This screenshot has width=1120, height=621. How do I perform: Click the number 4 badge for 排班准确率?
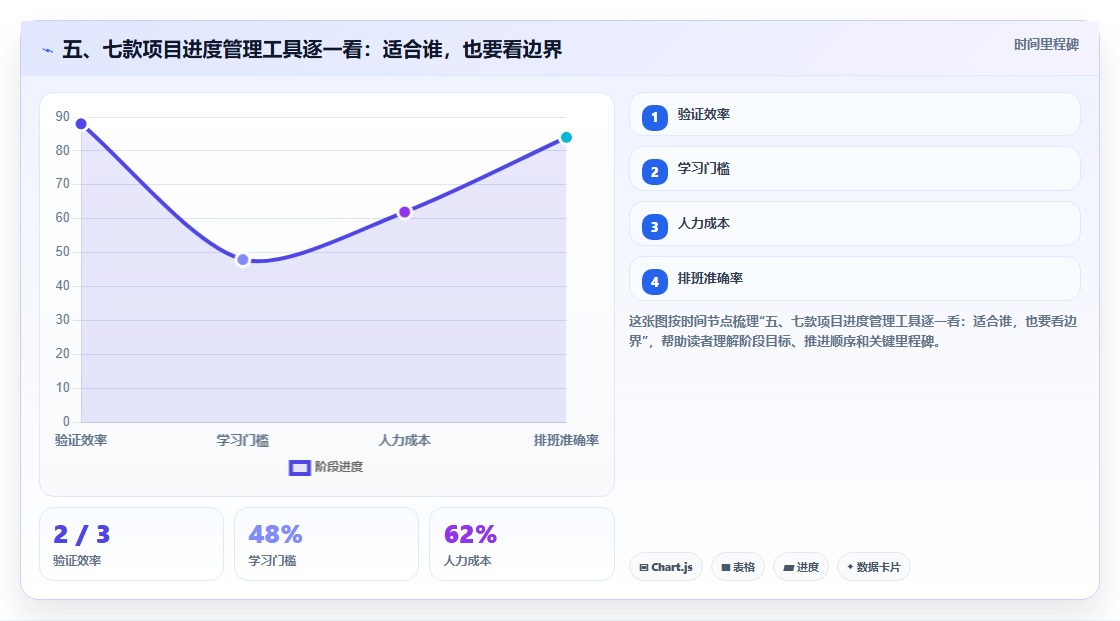pyautogui.click(x=654, y=282)
